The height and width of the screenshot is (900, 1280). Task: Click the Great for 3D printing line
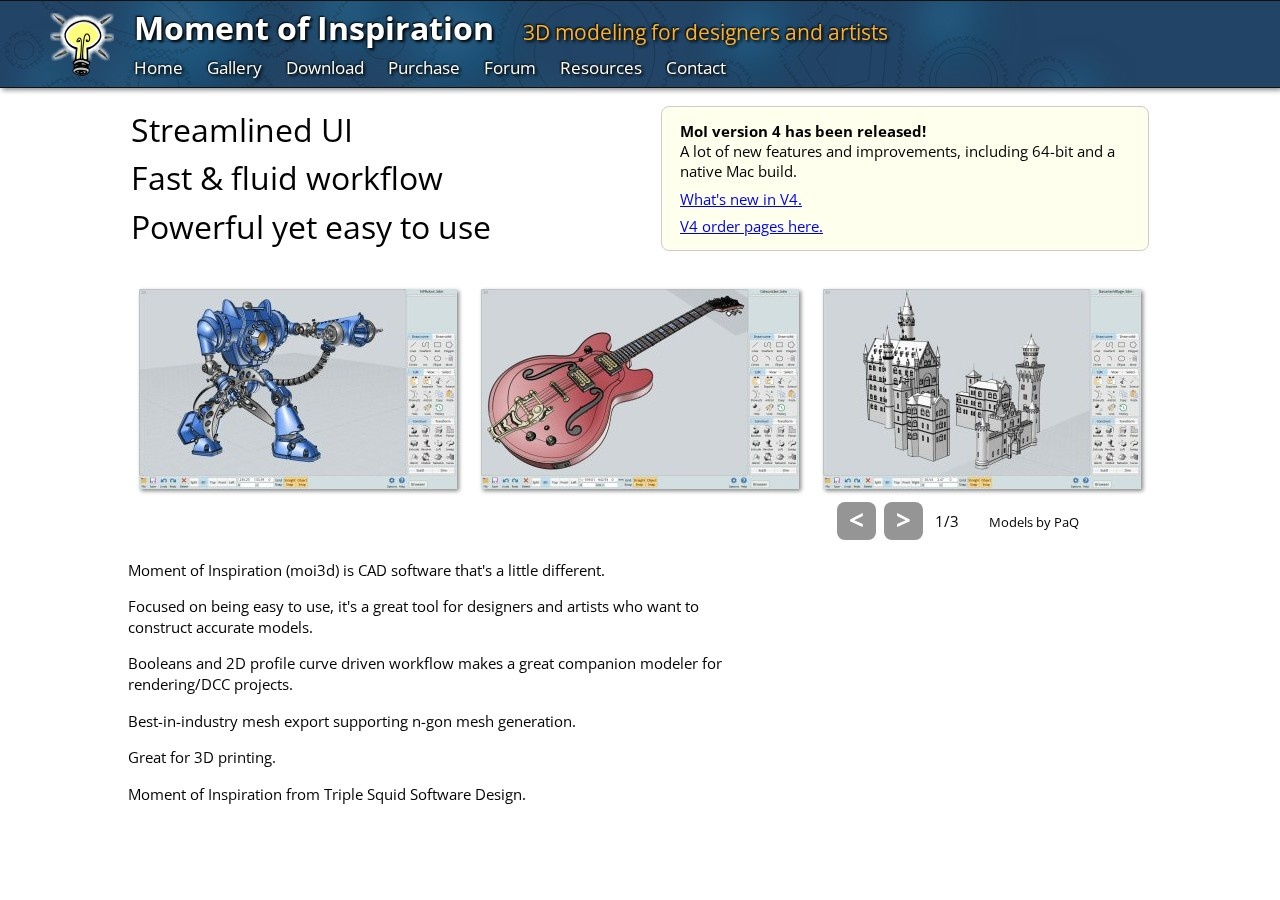(202, 757)
